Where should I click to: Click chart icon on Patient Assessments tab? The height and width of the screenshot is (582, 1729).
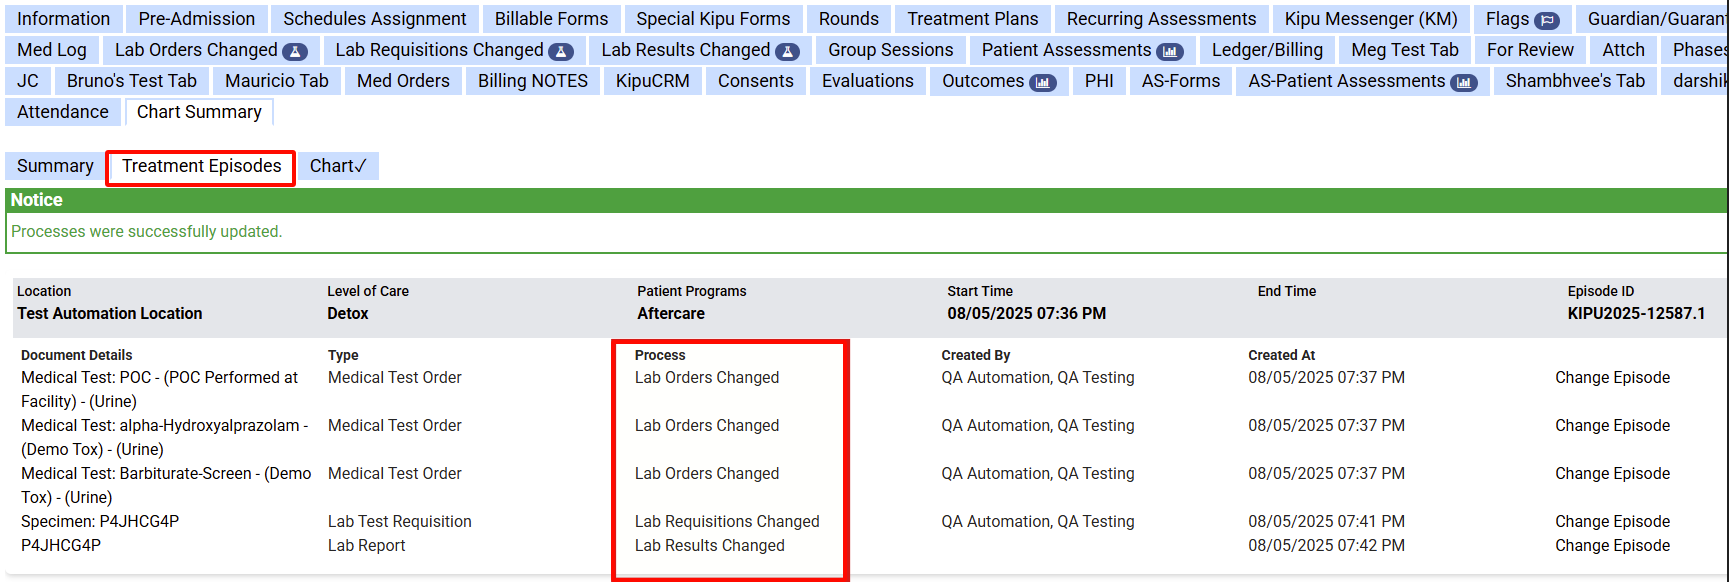pyautogui.click(x=1169, y=51)
